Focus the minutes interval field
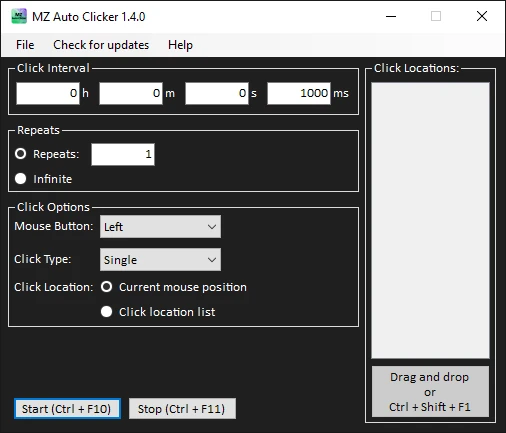506x433 pixels. click(131, 93)
